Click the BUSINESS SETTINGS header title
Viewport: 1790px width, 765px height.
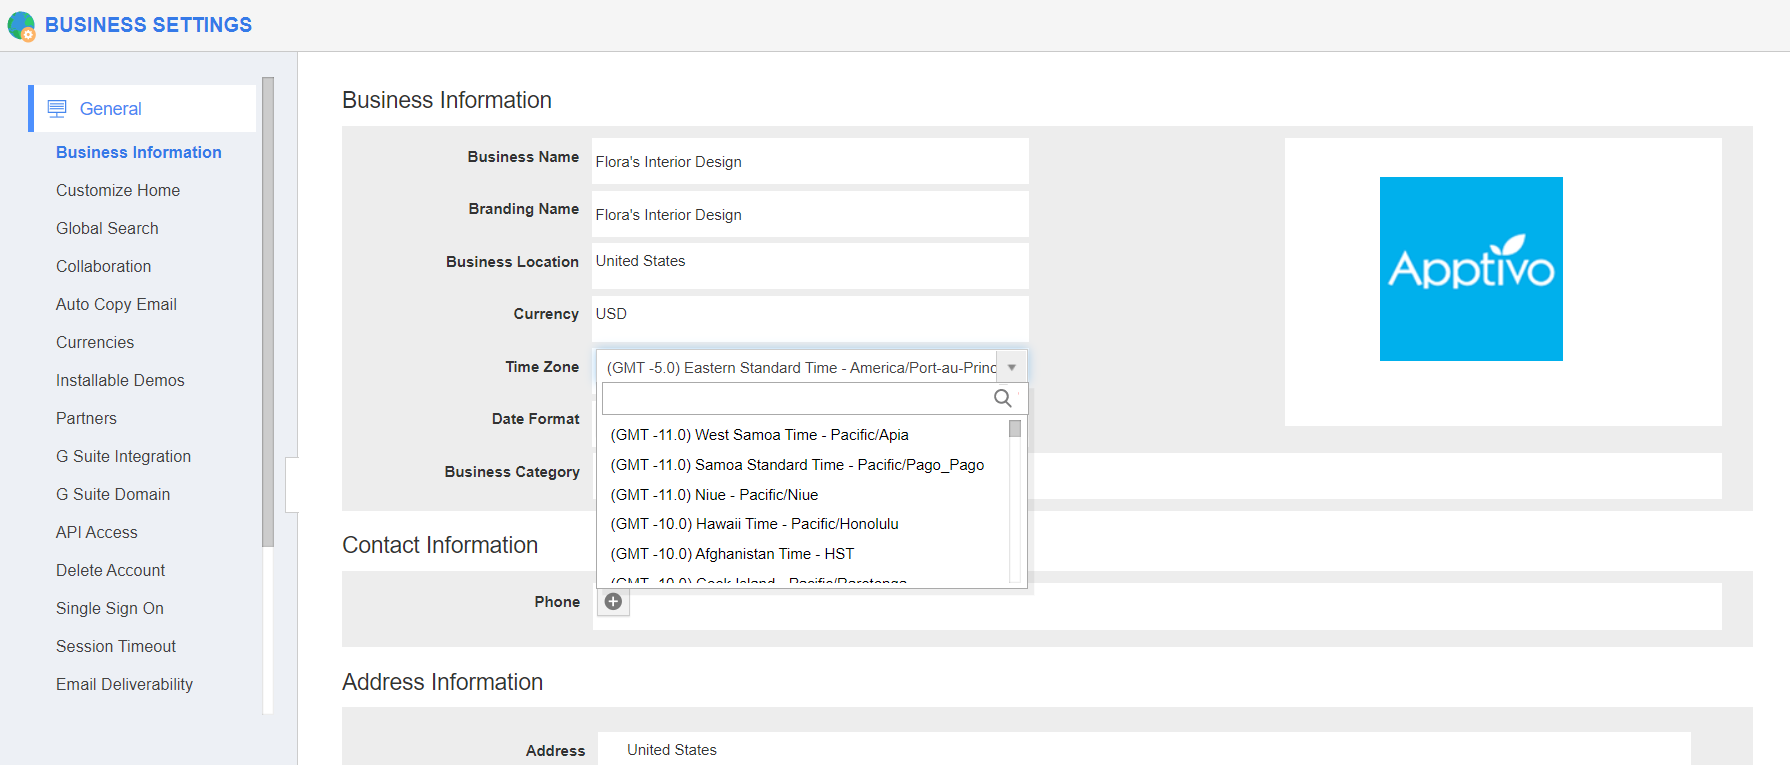[x=149, y=25]
